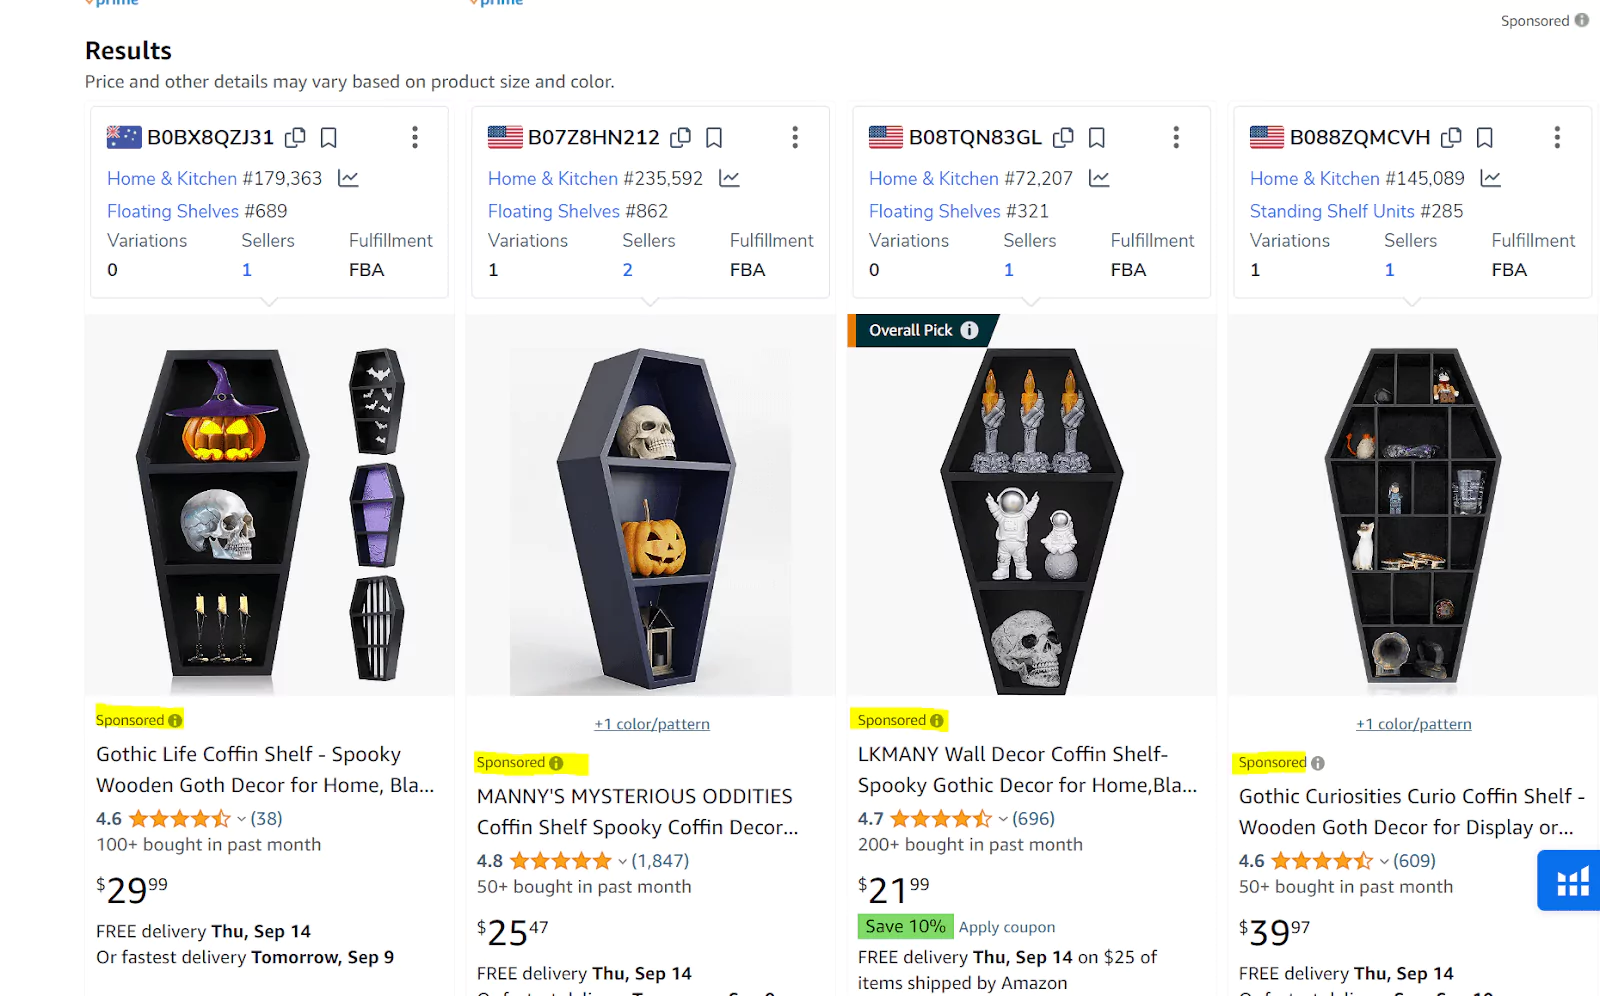
Task: Copy ASIN B0BX8QZJ31 with the copy icon
Action: 295,137
